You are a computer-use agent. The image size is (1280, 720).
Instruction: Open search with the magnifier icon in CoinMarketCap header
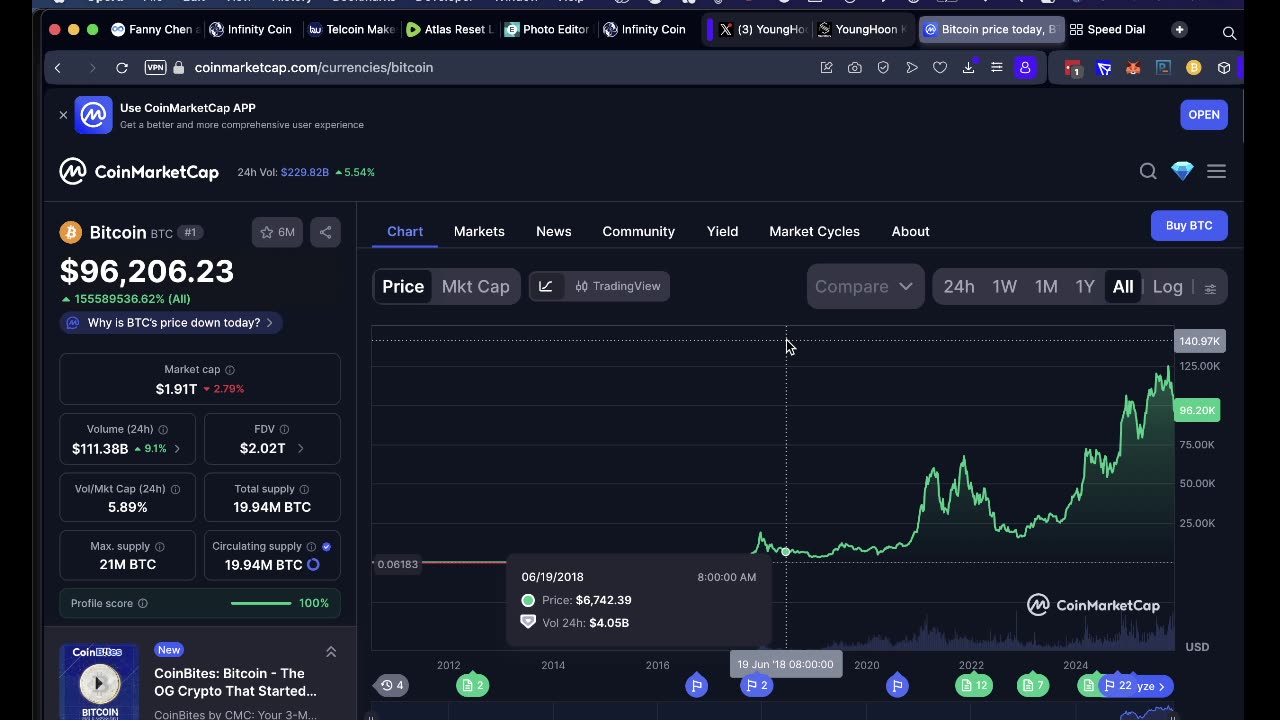point(1148,171)
